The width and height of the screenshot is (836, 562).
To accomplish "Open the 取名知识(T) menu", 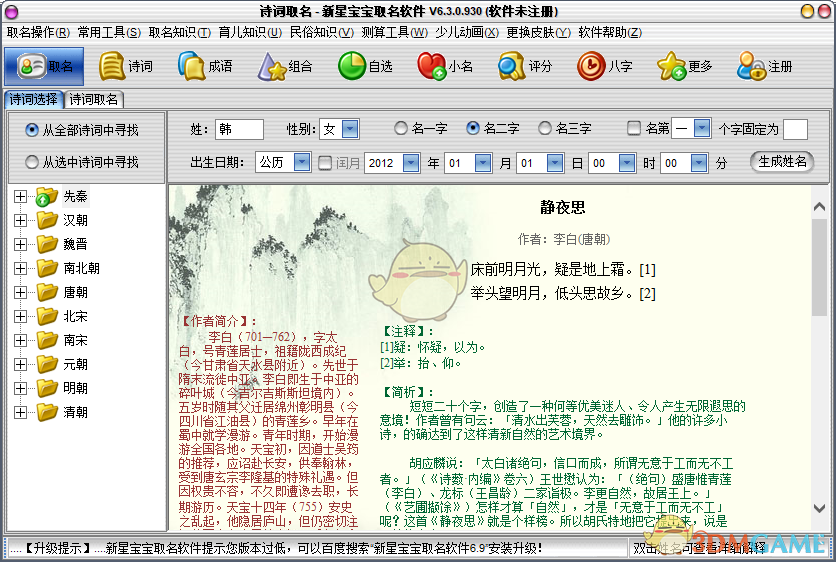I will pyautogui.click(x=180, y=33).
